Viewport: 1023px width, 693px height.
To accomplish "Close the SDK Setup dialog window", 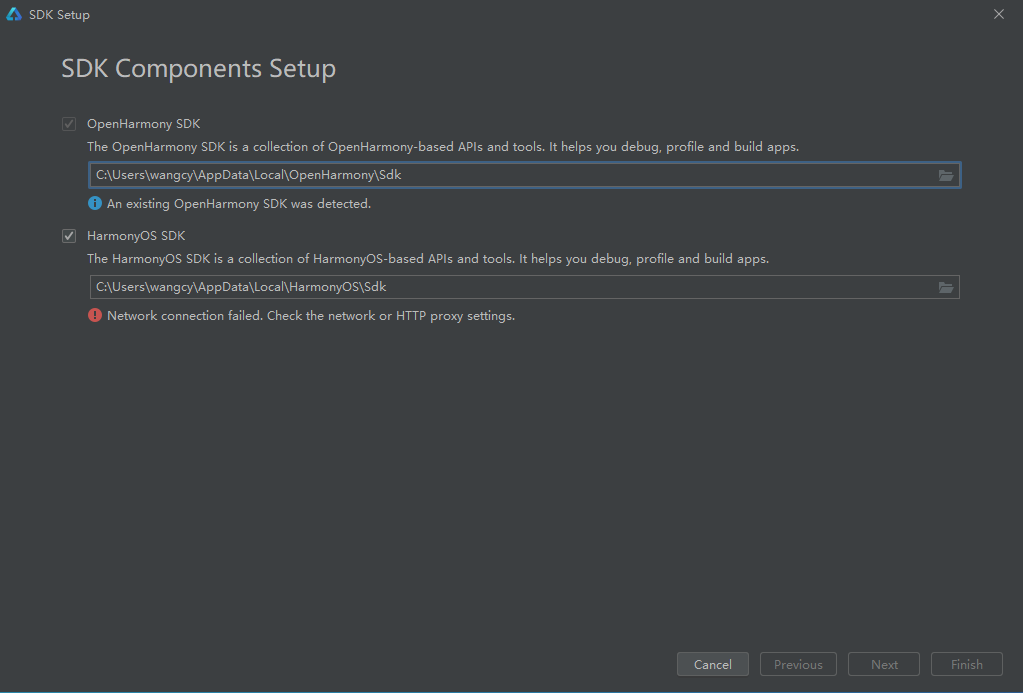I will click(999, 14).
